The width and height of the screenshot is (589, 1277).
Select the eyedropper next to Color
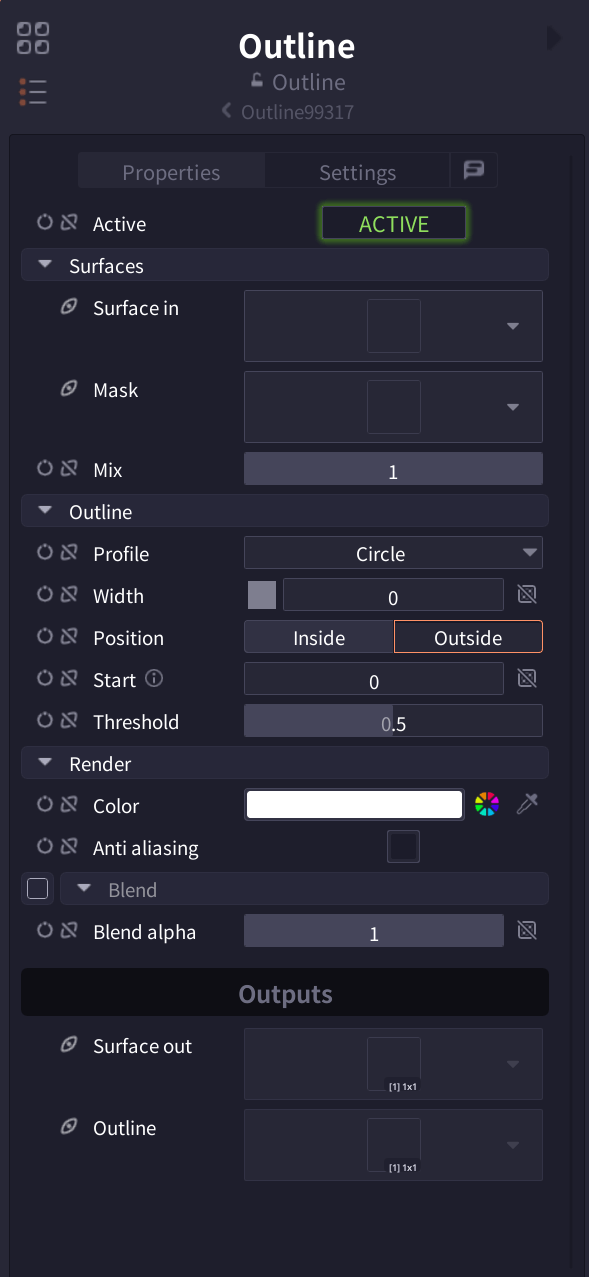pyautogui.click(x=527, y=803)
